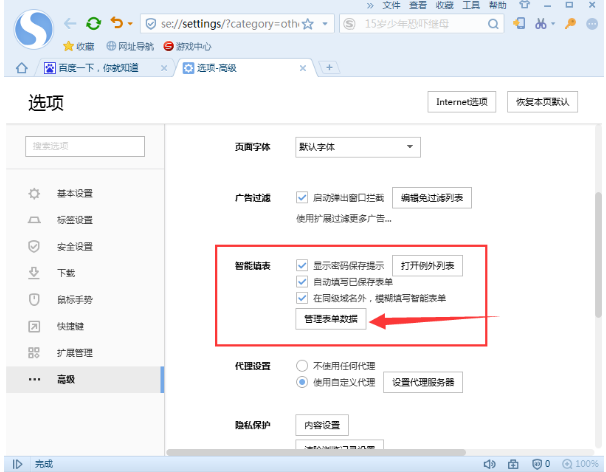Click the security shield in address bar

[151, 24]
